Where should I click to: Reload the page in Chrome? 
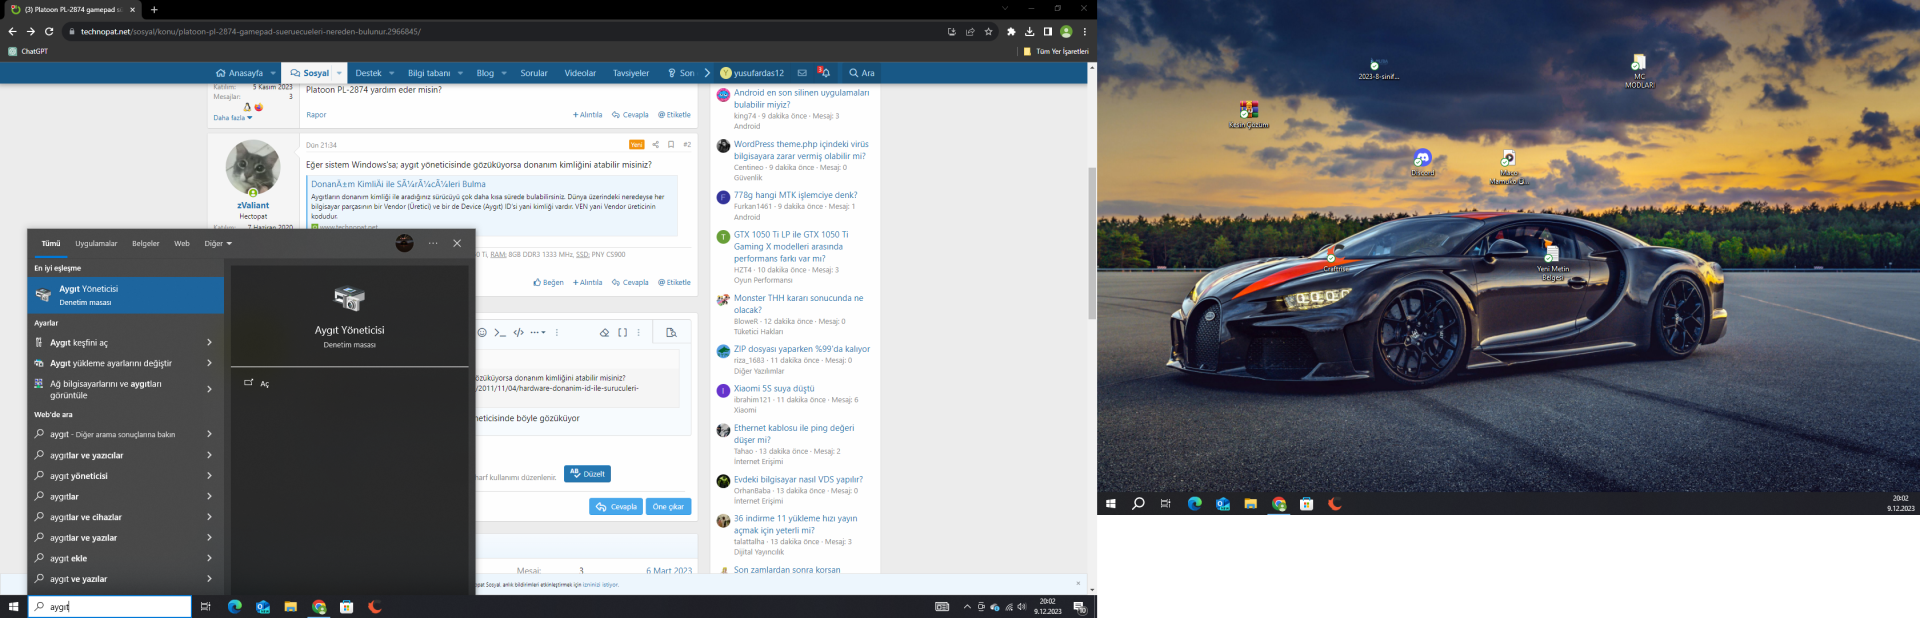click(x=49, y=31)
